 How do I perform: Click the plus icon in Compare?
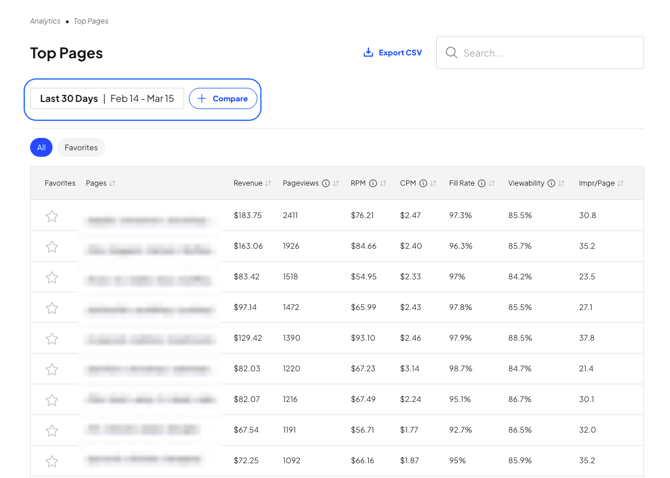coord(202,99)
